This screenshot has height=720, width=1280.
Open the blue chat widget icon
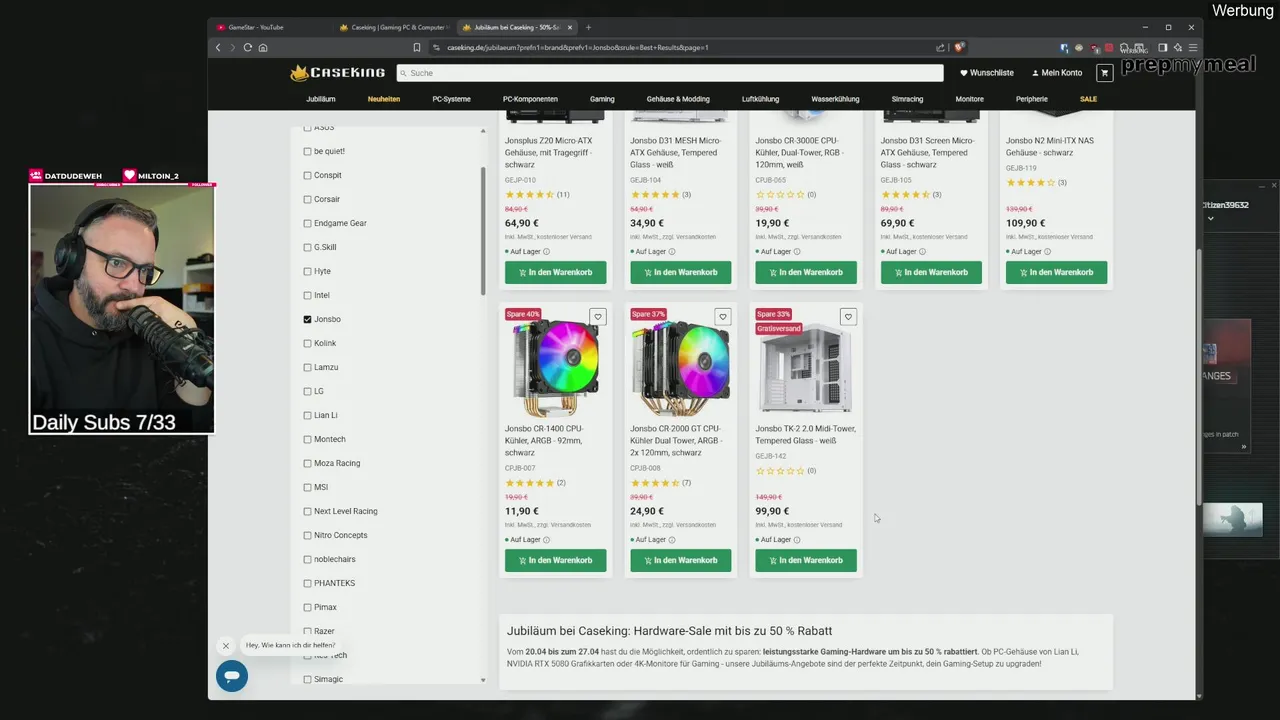tap(232, 676)
